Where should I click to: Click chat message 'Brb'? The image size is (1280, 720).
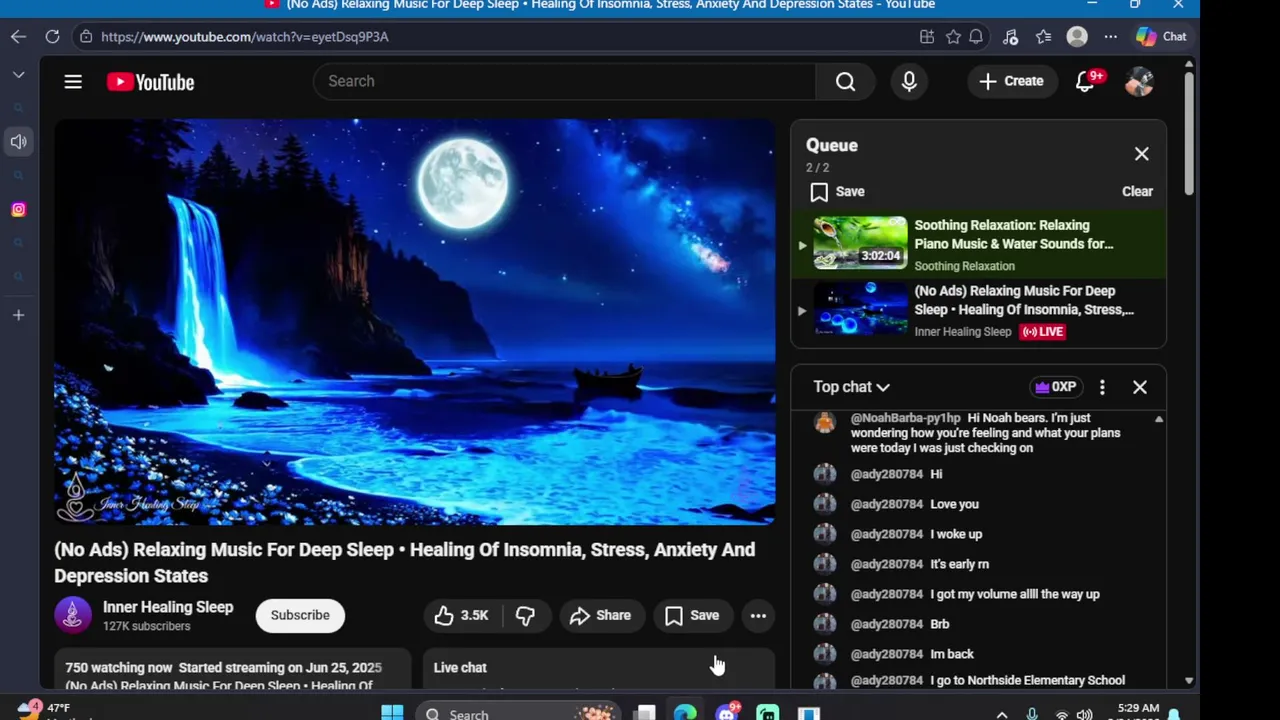tap(939, 624)
